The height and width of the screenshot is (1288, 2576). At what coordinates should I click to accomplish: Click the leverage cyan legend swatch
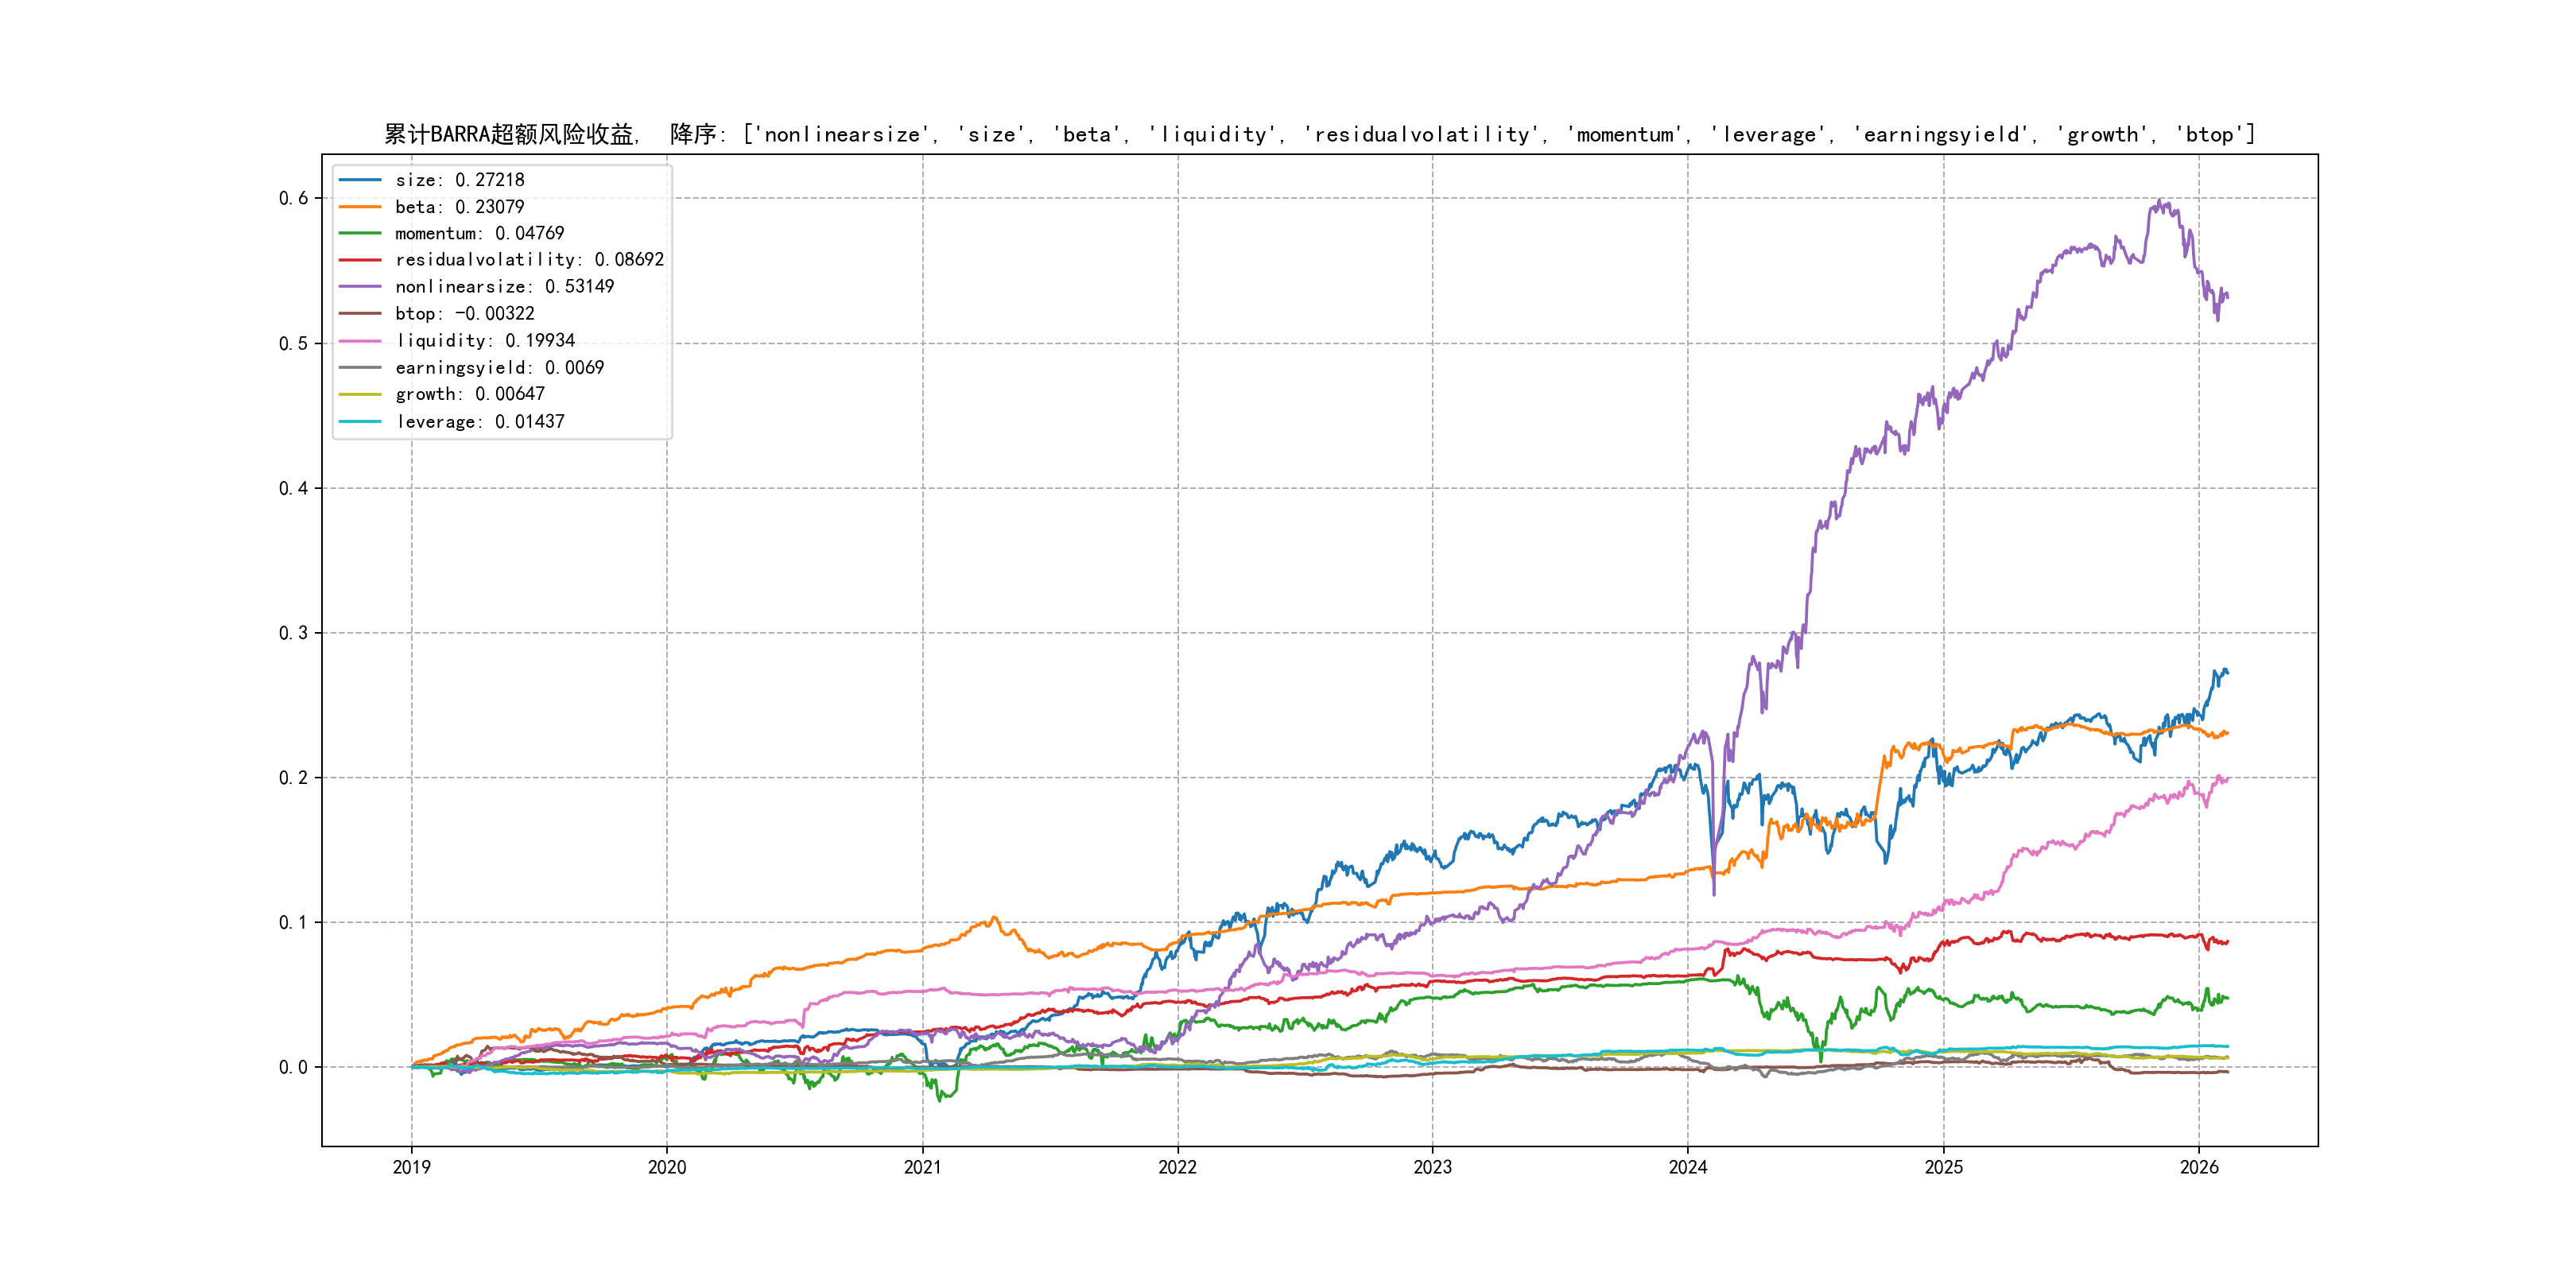[x=360, y=422]
